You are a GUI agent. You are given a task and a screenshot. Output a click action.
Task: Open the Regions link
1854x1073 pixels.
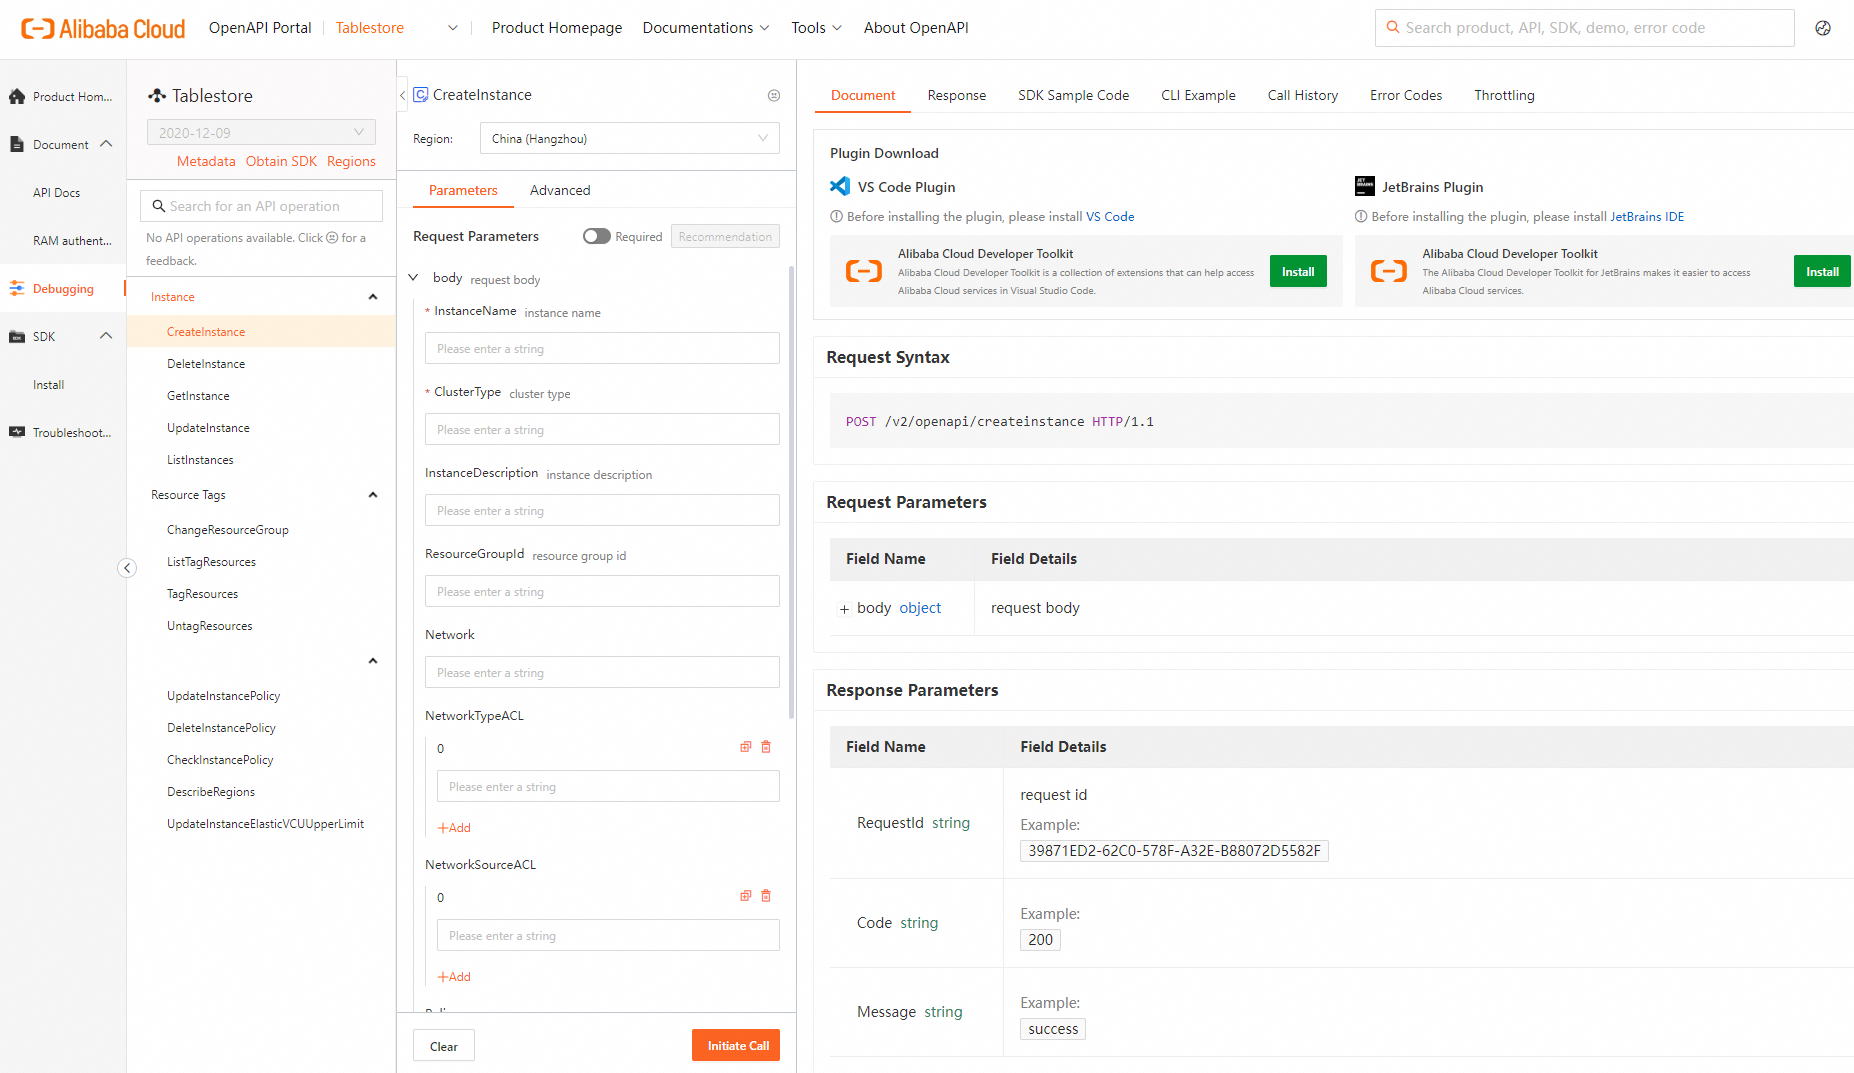tap(351, 161)
